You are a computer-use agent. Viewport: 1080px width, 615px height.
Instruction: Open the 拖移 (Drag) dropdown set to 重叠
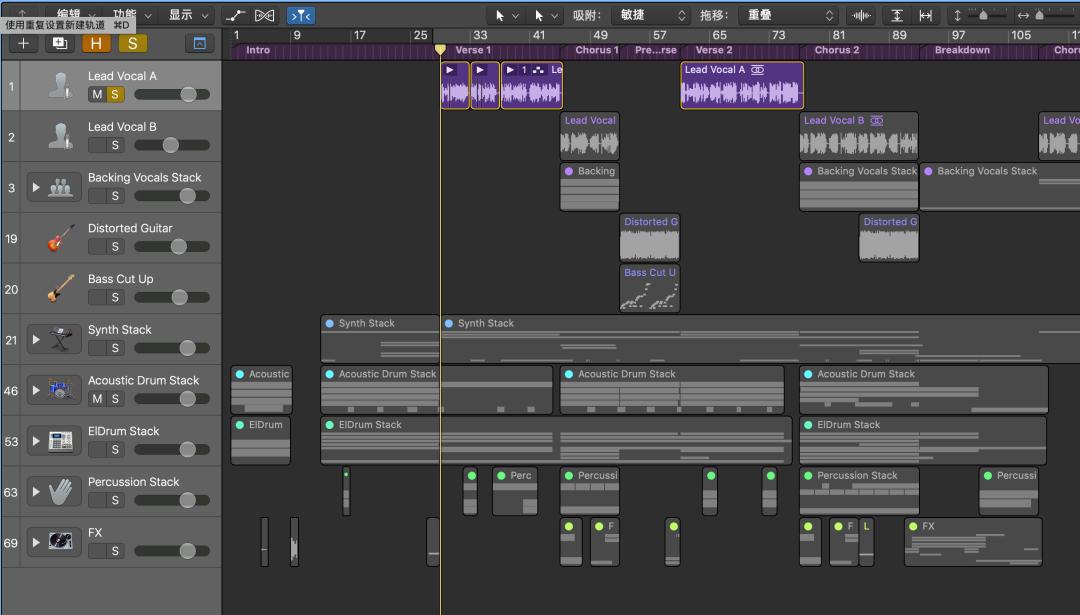click(x=788, y=15)
